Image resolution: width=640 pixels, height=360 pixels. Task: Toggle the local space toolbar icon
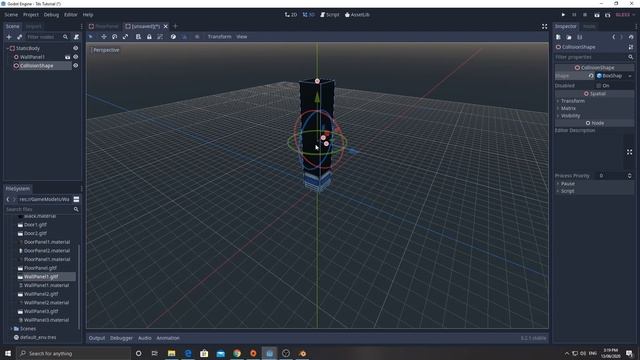[173, 37]
